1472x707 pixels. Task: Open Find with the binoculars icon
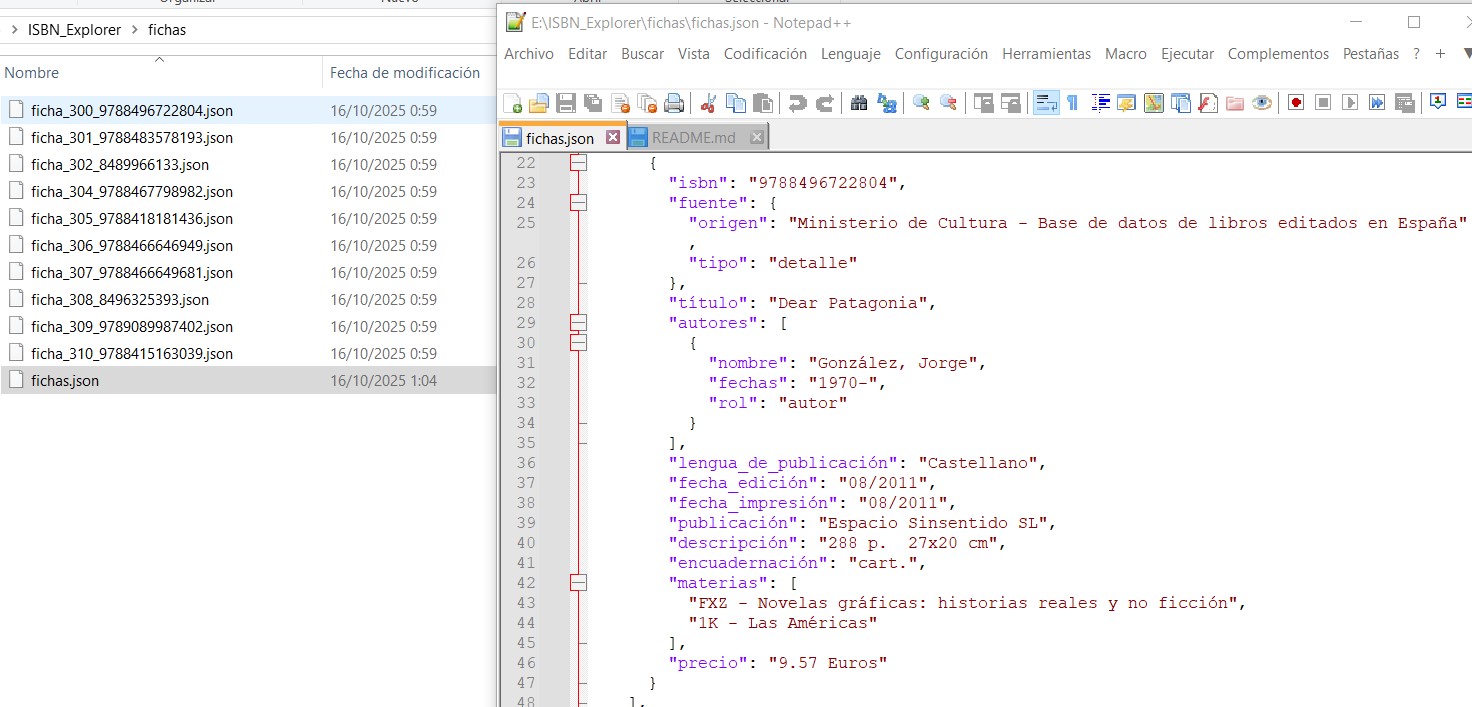click(x=859, y=102)
